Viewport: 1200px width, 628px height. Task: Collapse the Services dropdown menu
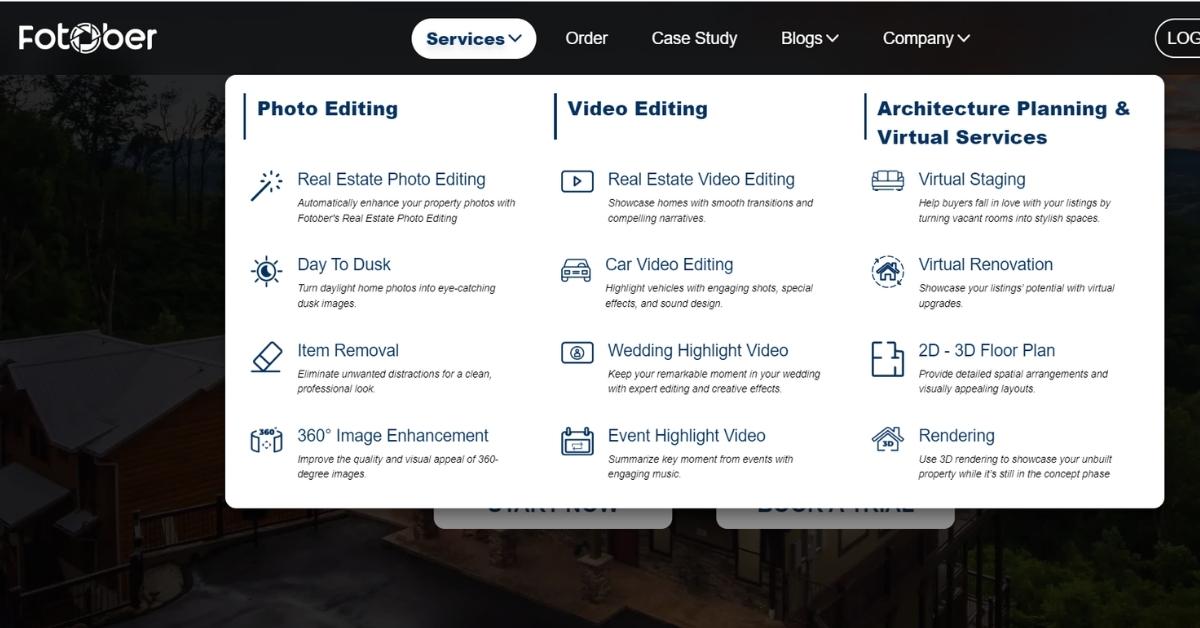coord(474,39)
